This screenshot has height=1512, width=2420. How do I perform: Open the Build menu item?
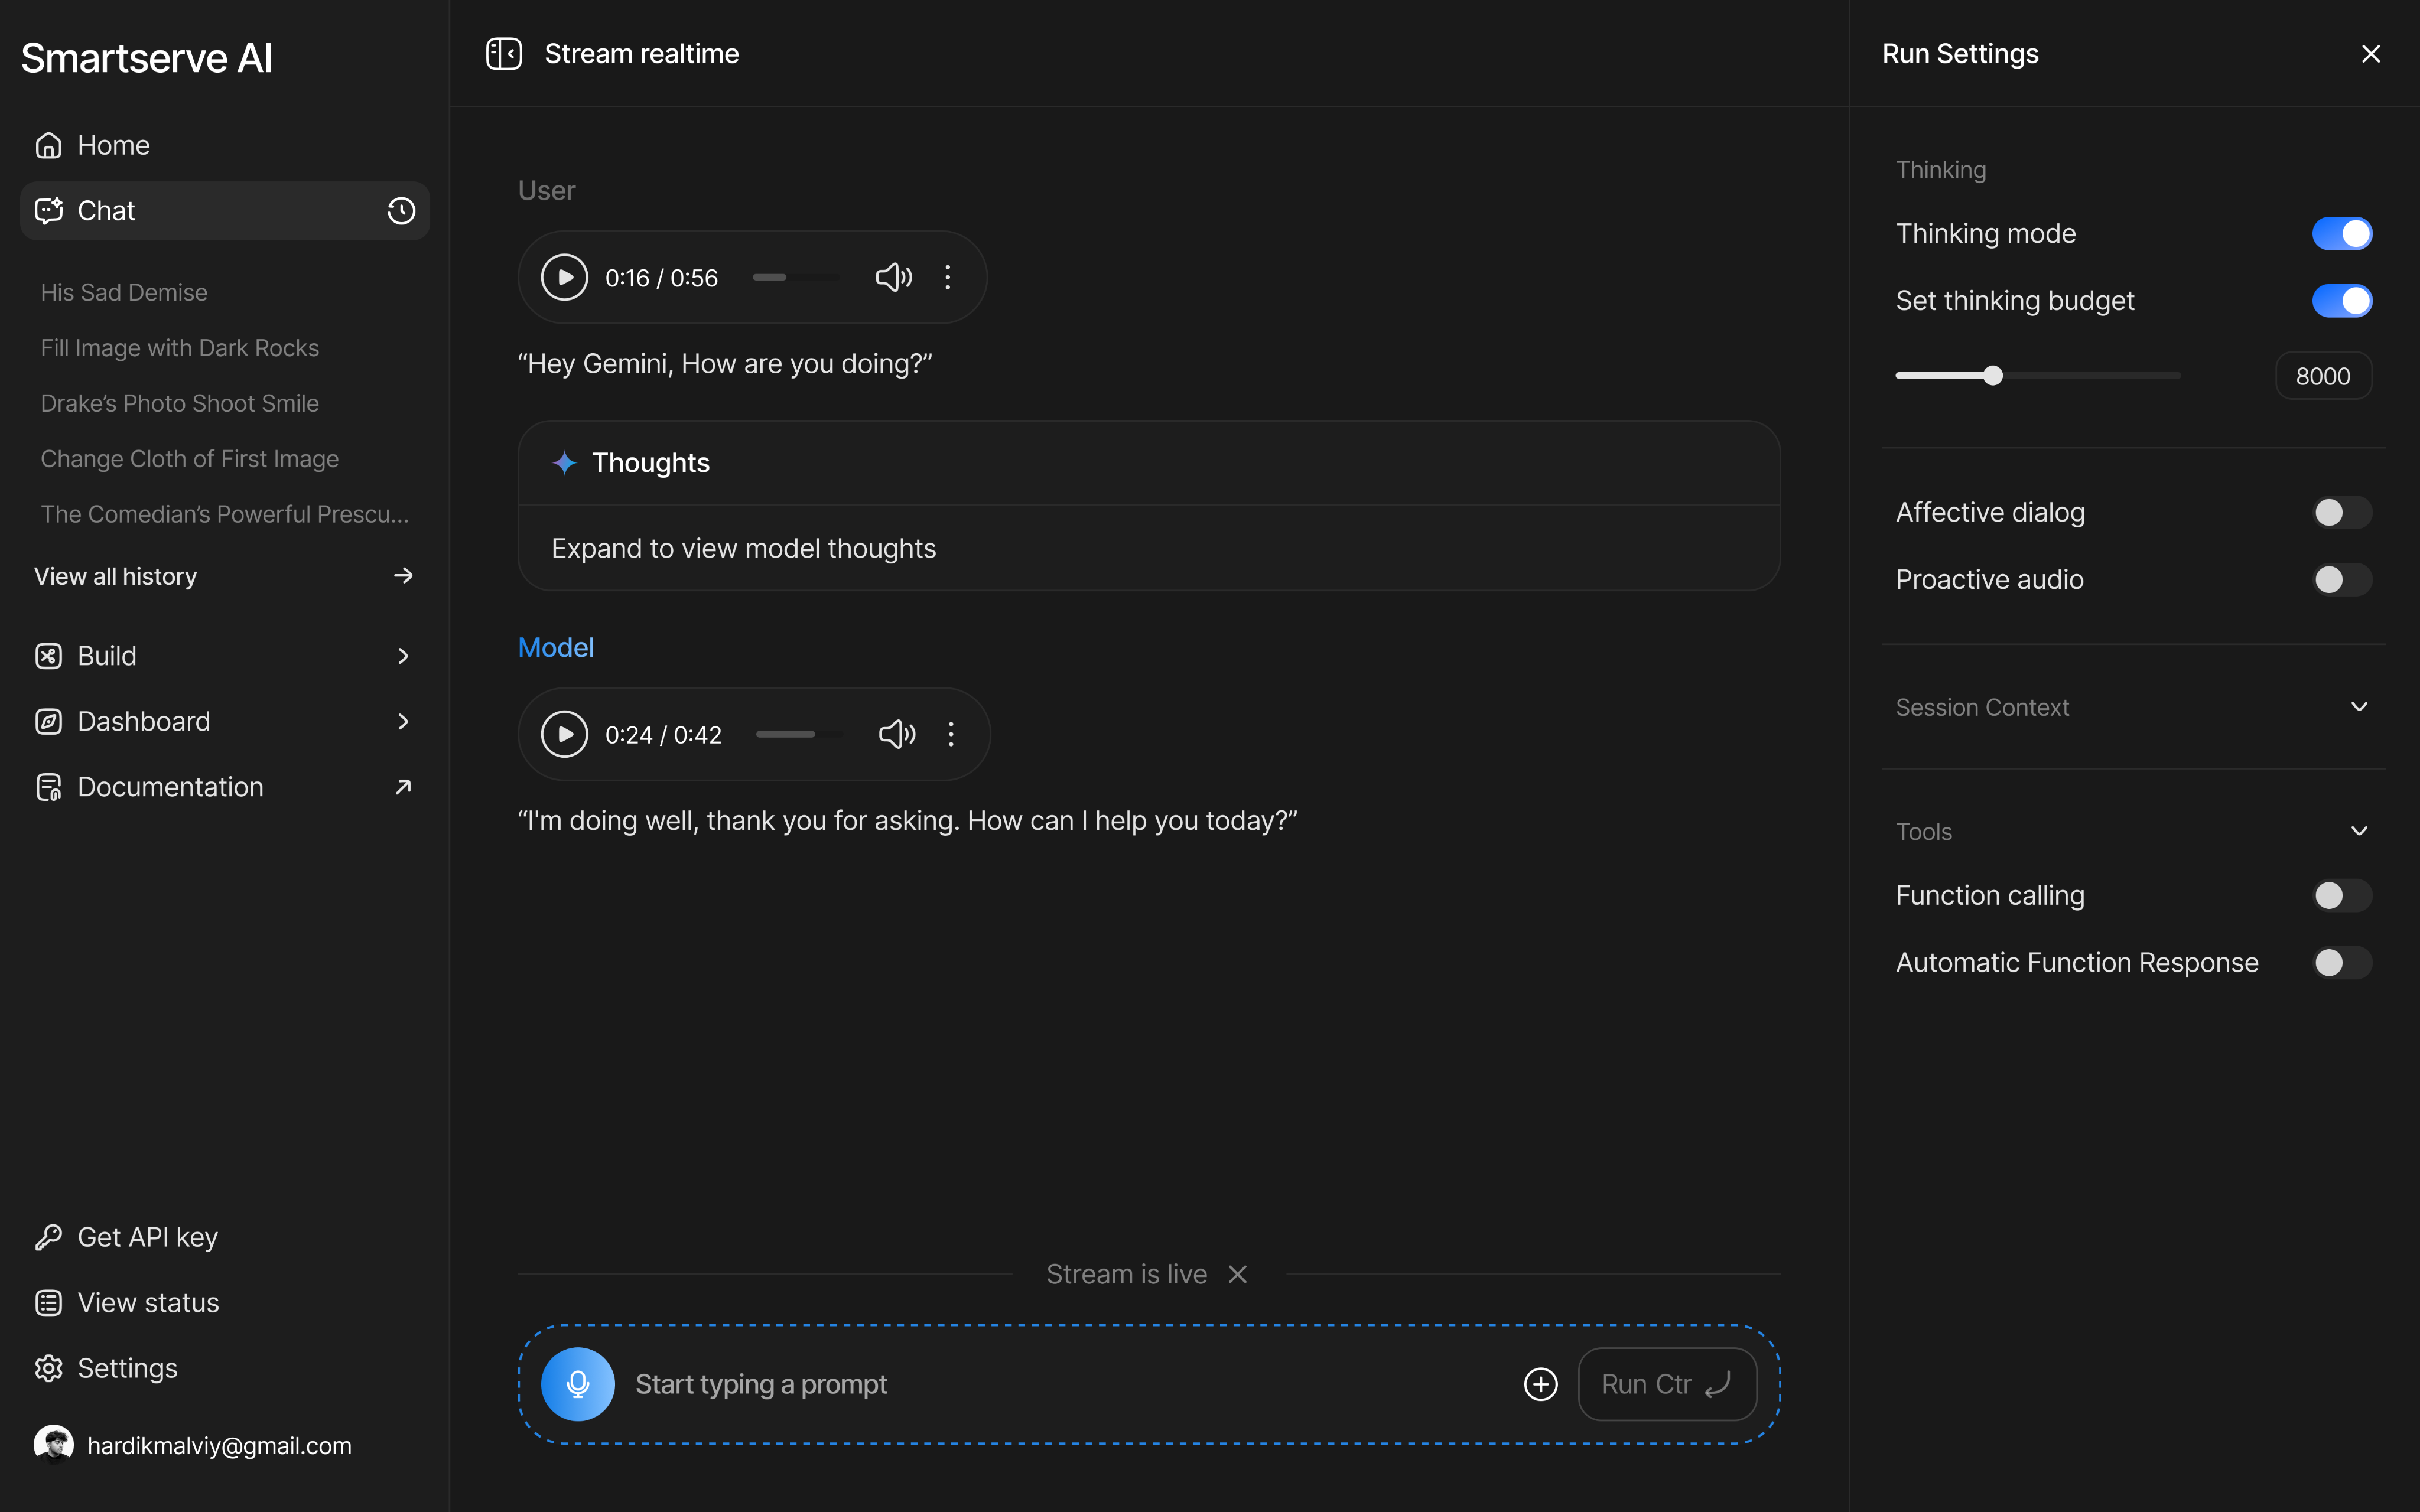pos(225,656)
